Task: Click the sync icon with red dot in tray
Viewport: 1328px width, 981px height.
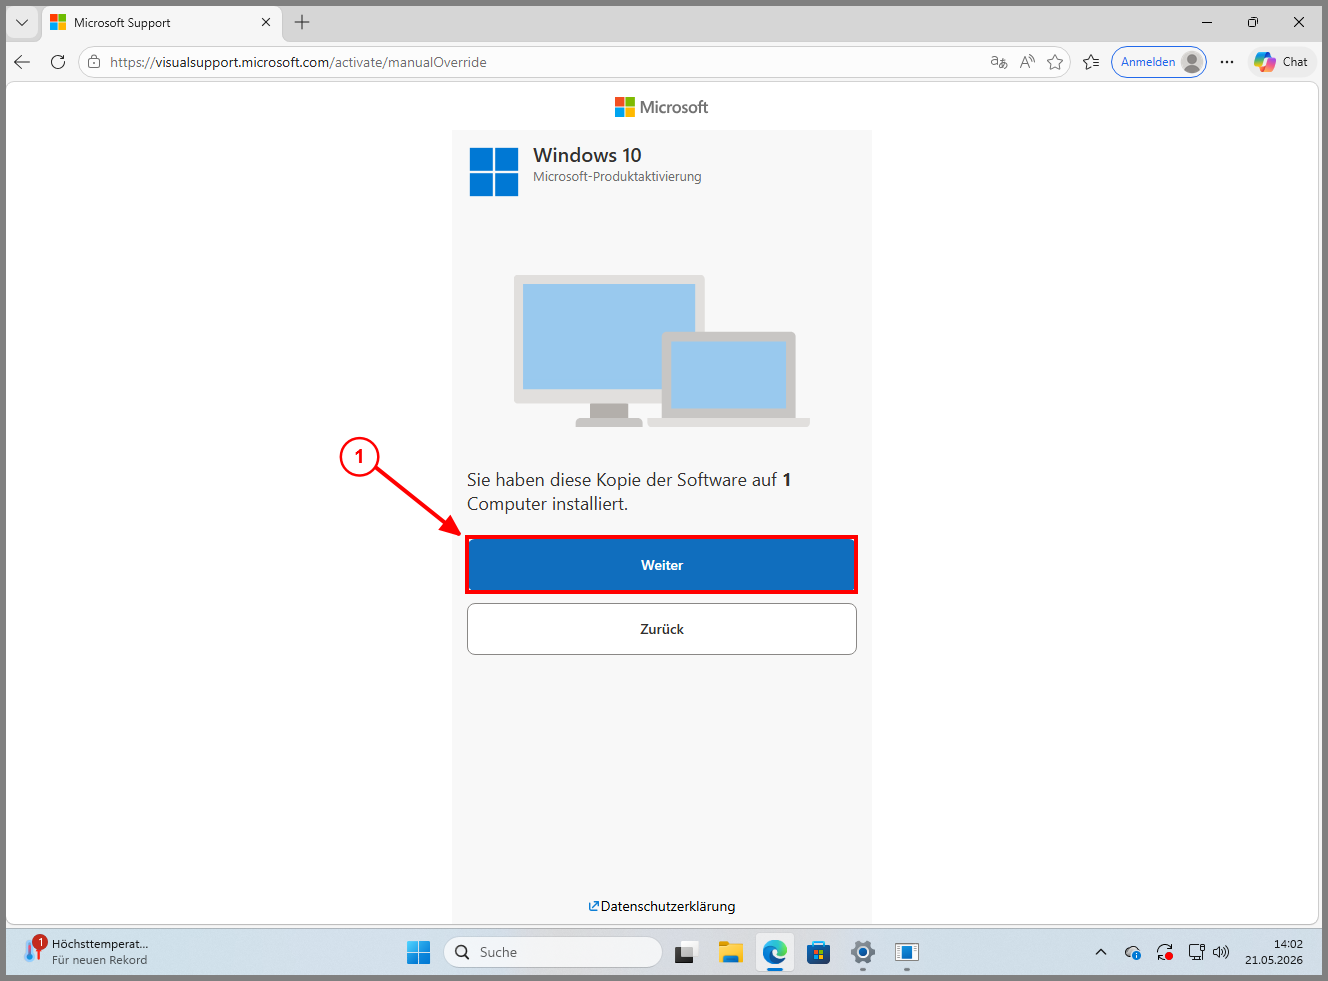Action: click(1165, 952)
